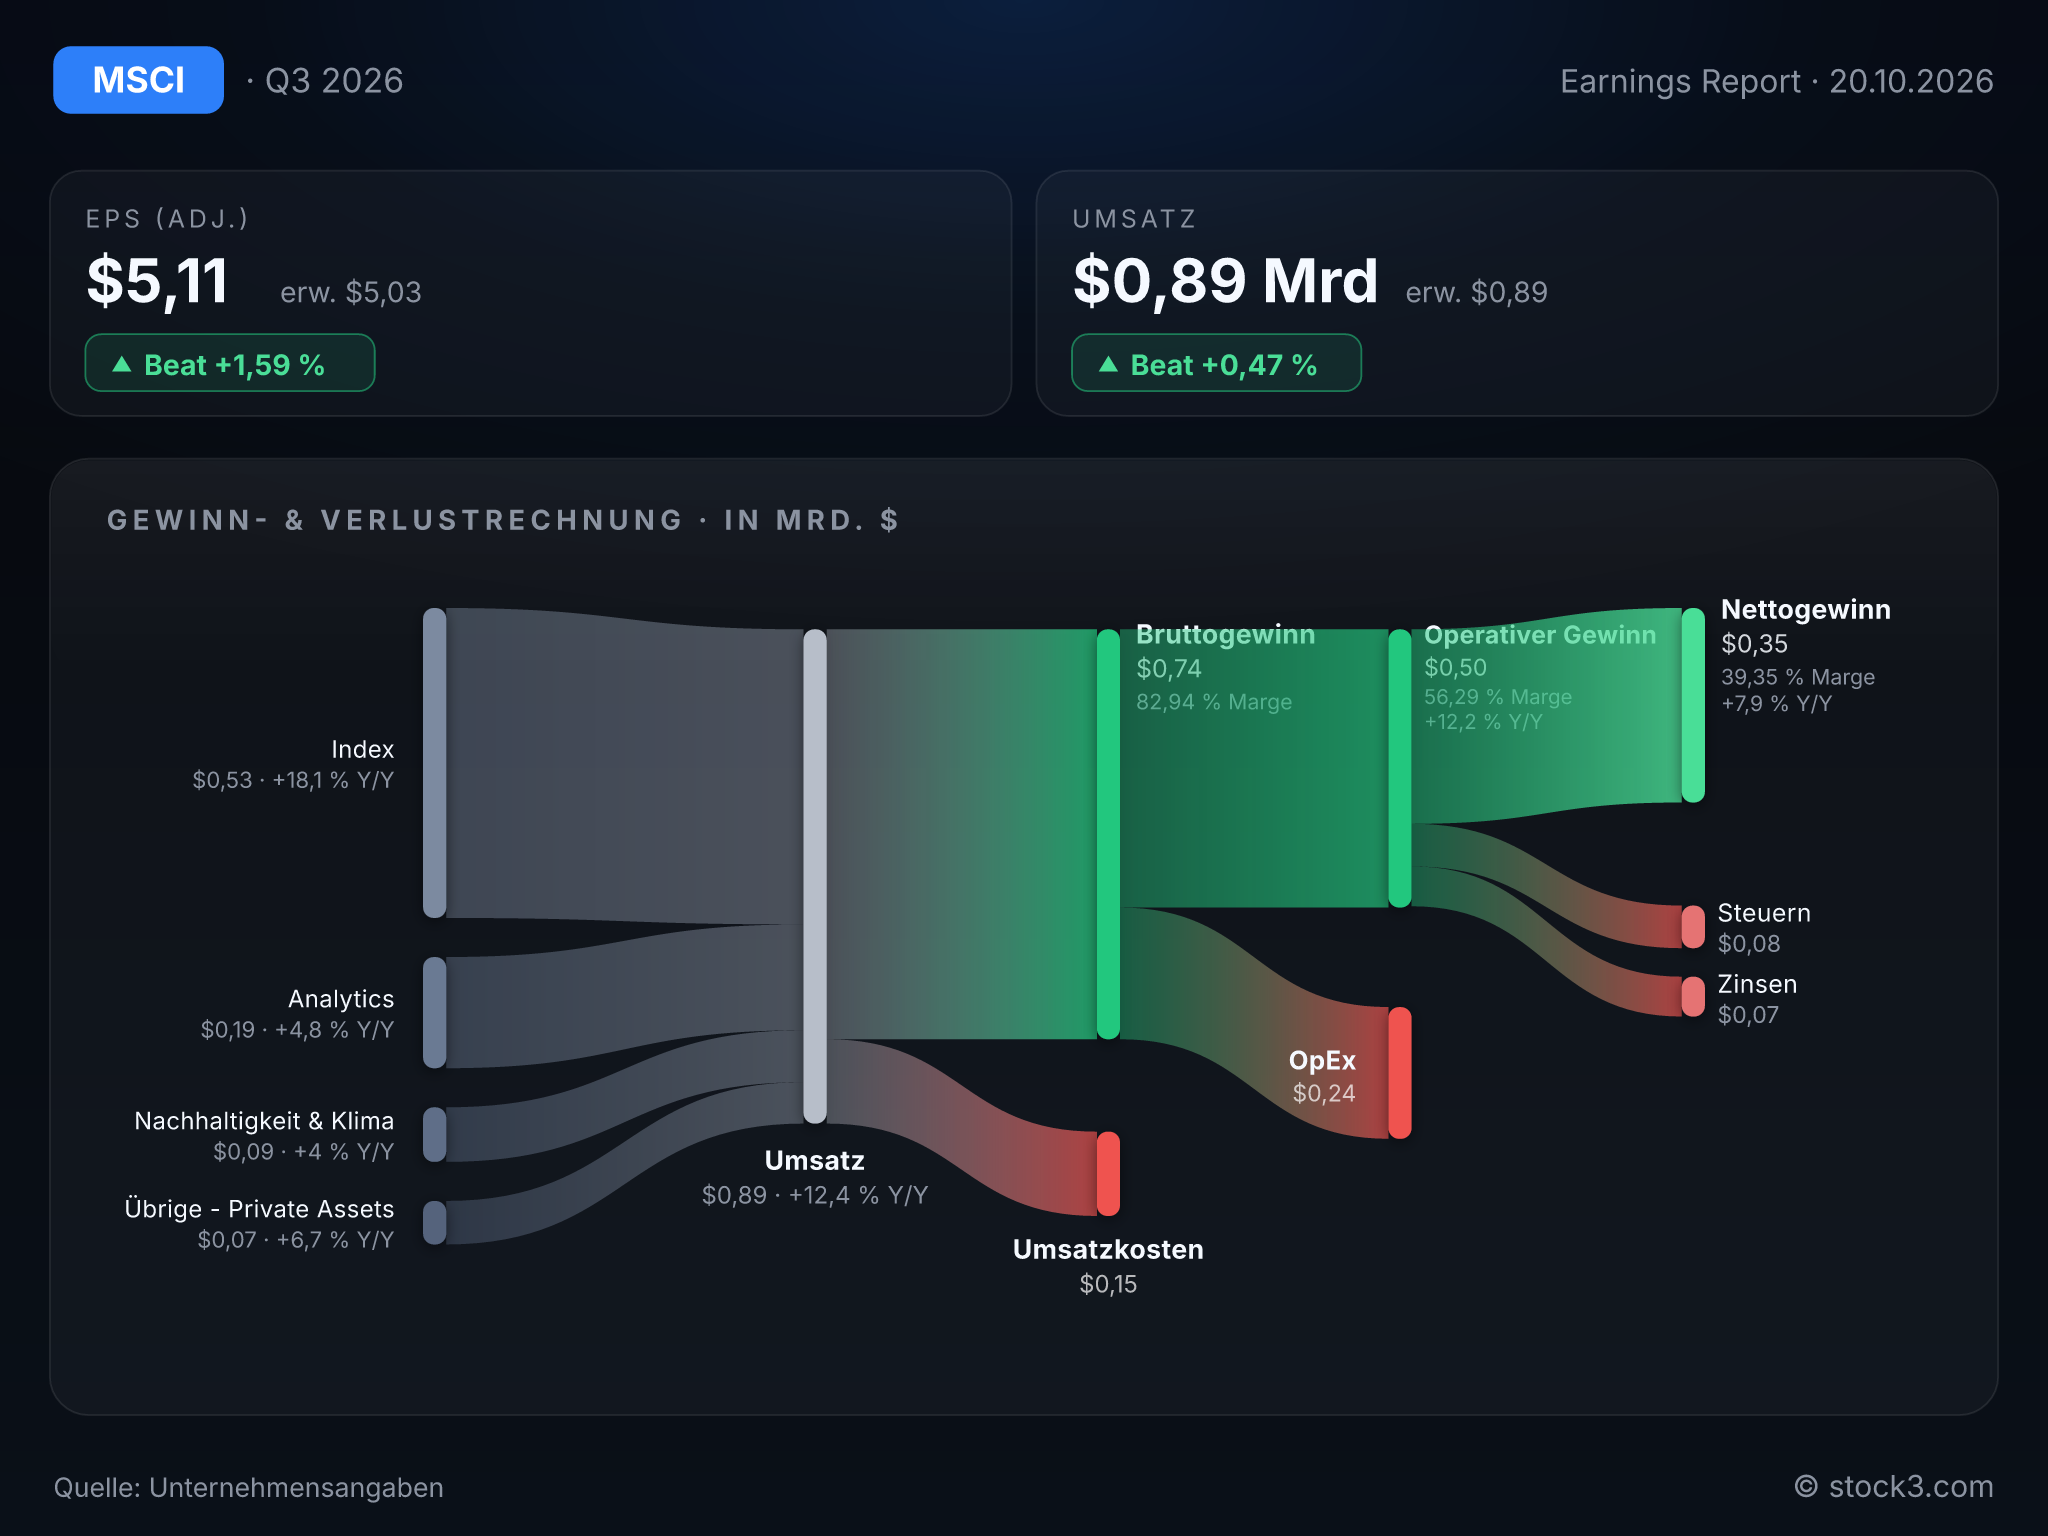
Task: Click the $0,07 · +6,7 % Y/Y value
Action: click(296, 1240)
